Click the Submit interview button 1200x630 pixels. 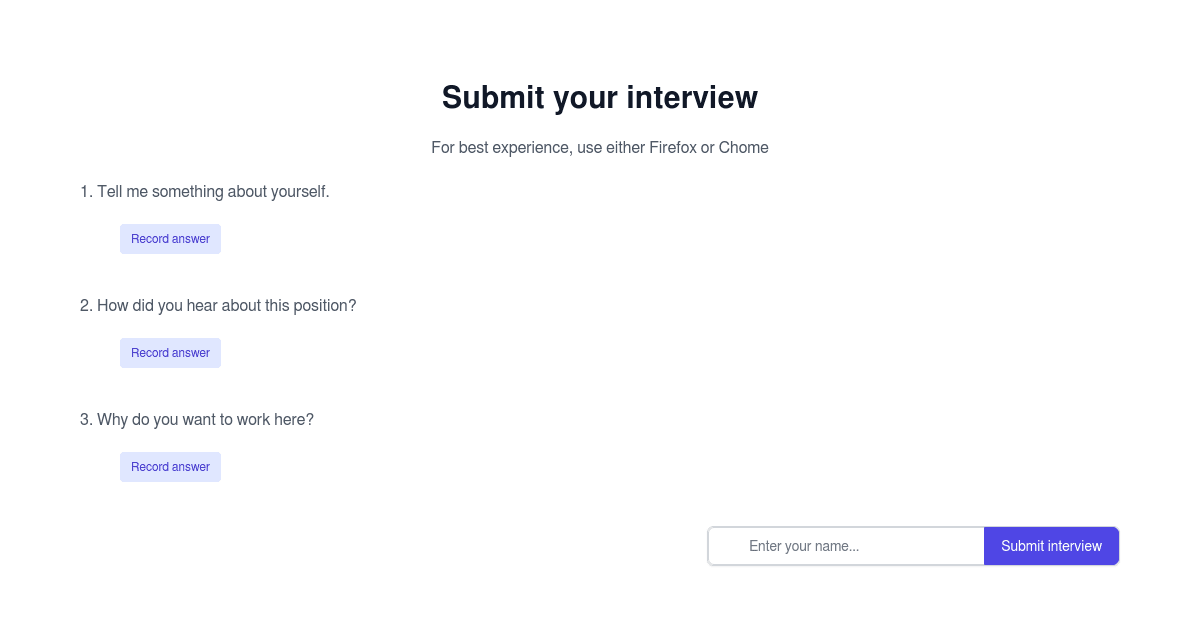click(1051, 546)
